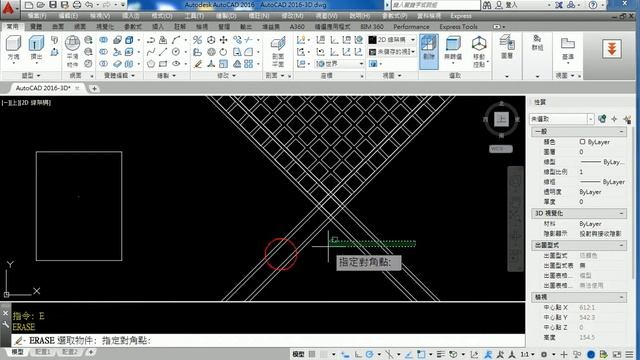Switch to the 實體 ribbon tab
Image resolution: width=640 pixels, height=360 pixels.
[x=36, y=27]
